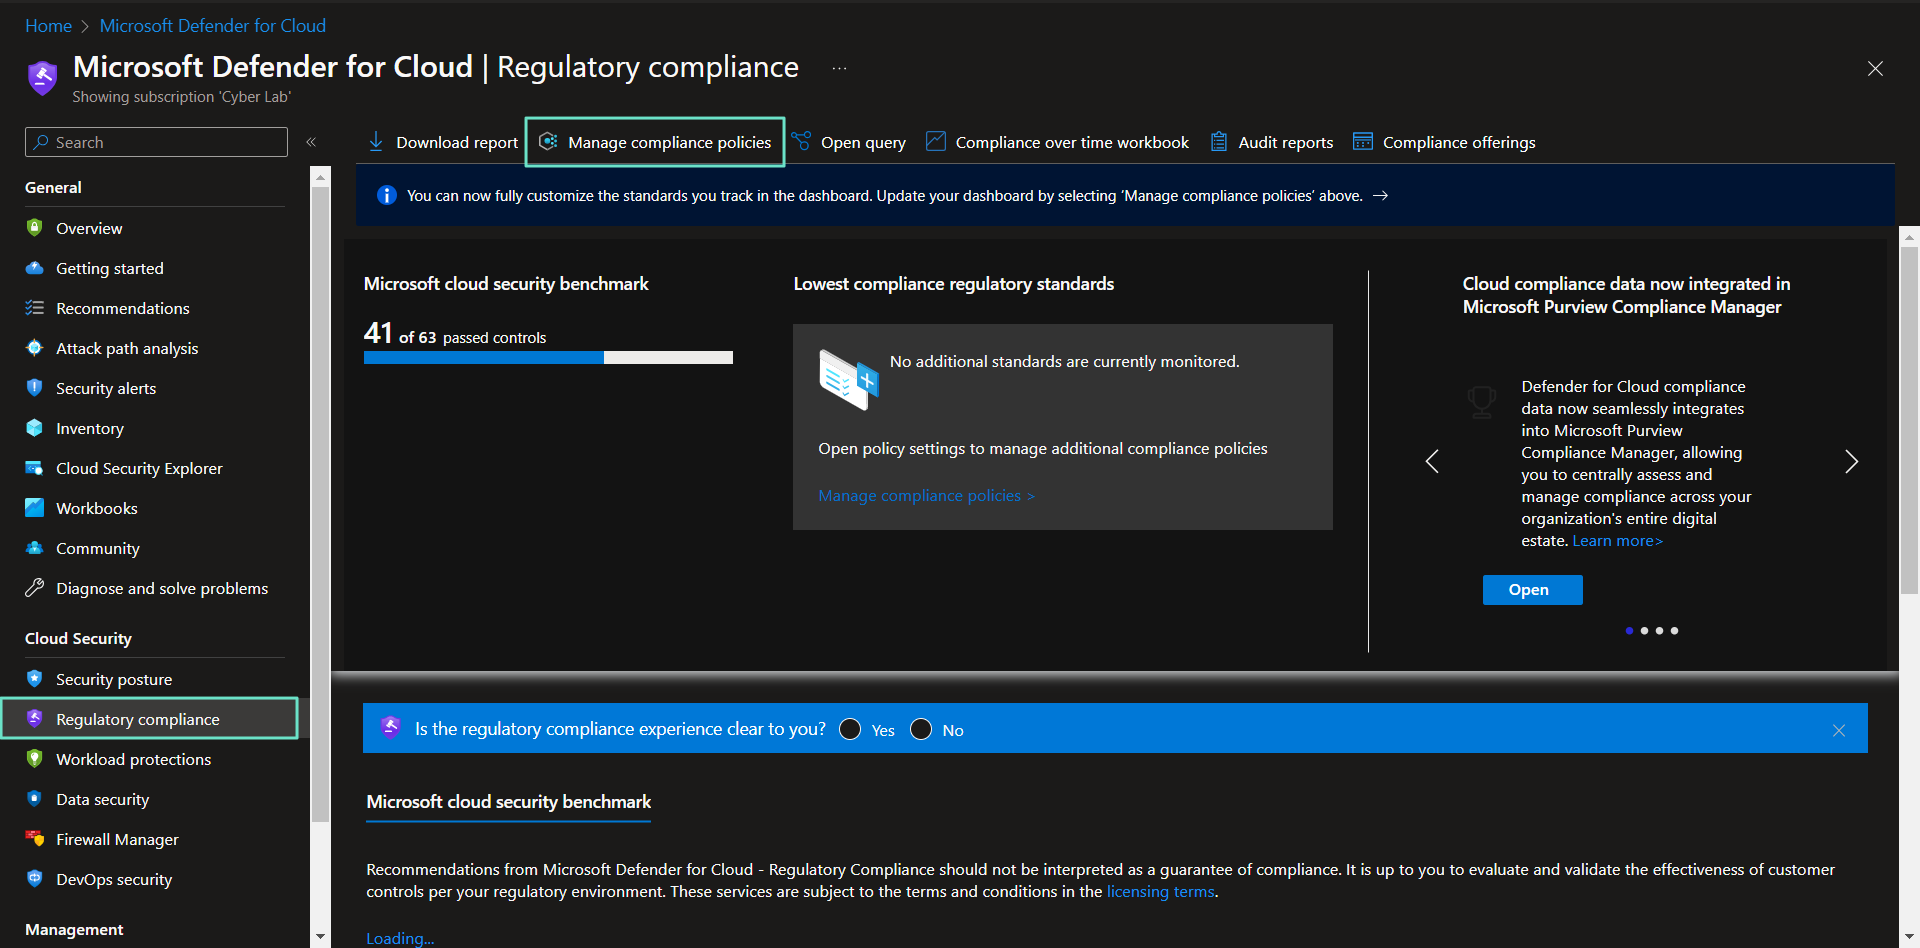Click the banner arrow after 'above.'
1920x948 pixels.
pos(1380,196)
